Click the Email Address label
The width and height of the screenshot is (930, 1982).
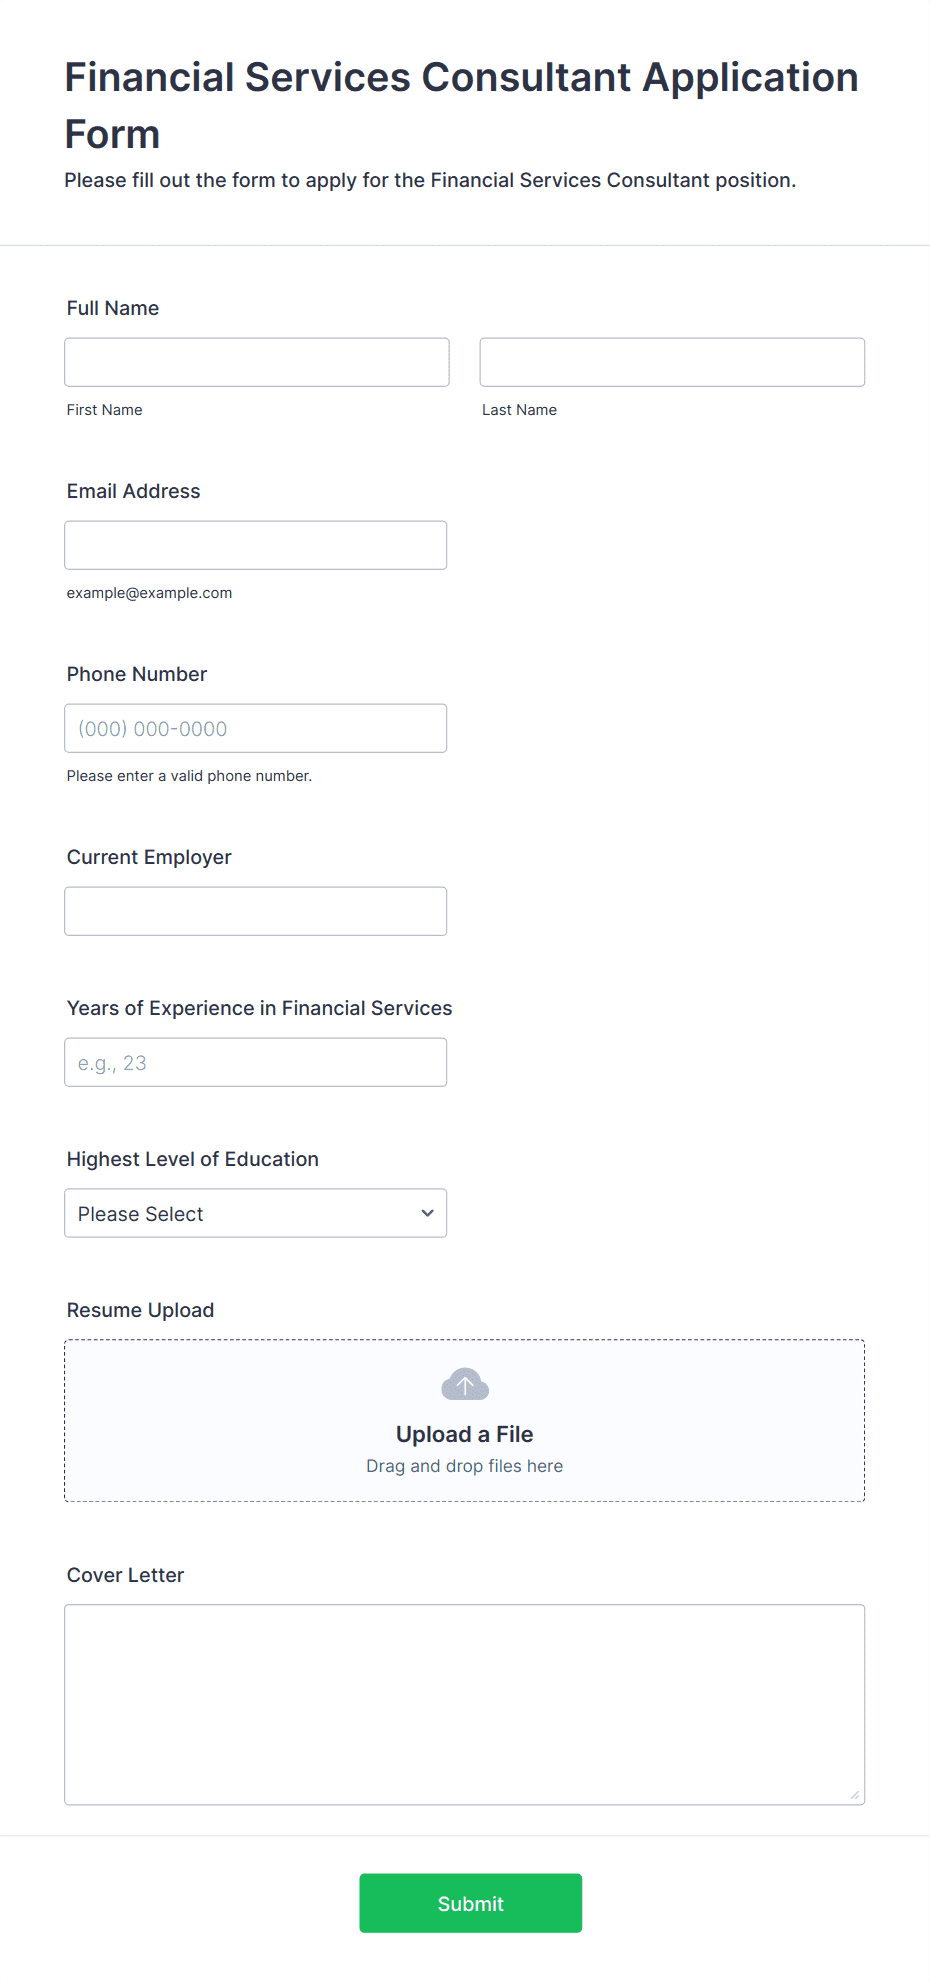pyautogui.click(x=134, y=491)
